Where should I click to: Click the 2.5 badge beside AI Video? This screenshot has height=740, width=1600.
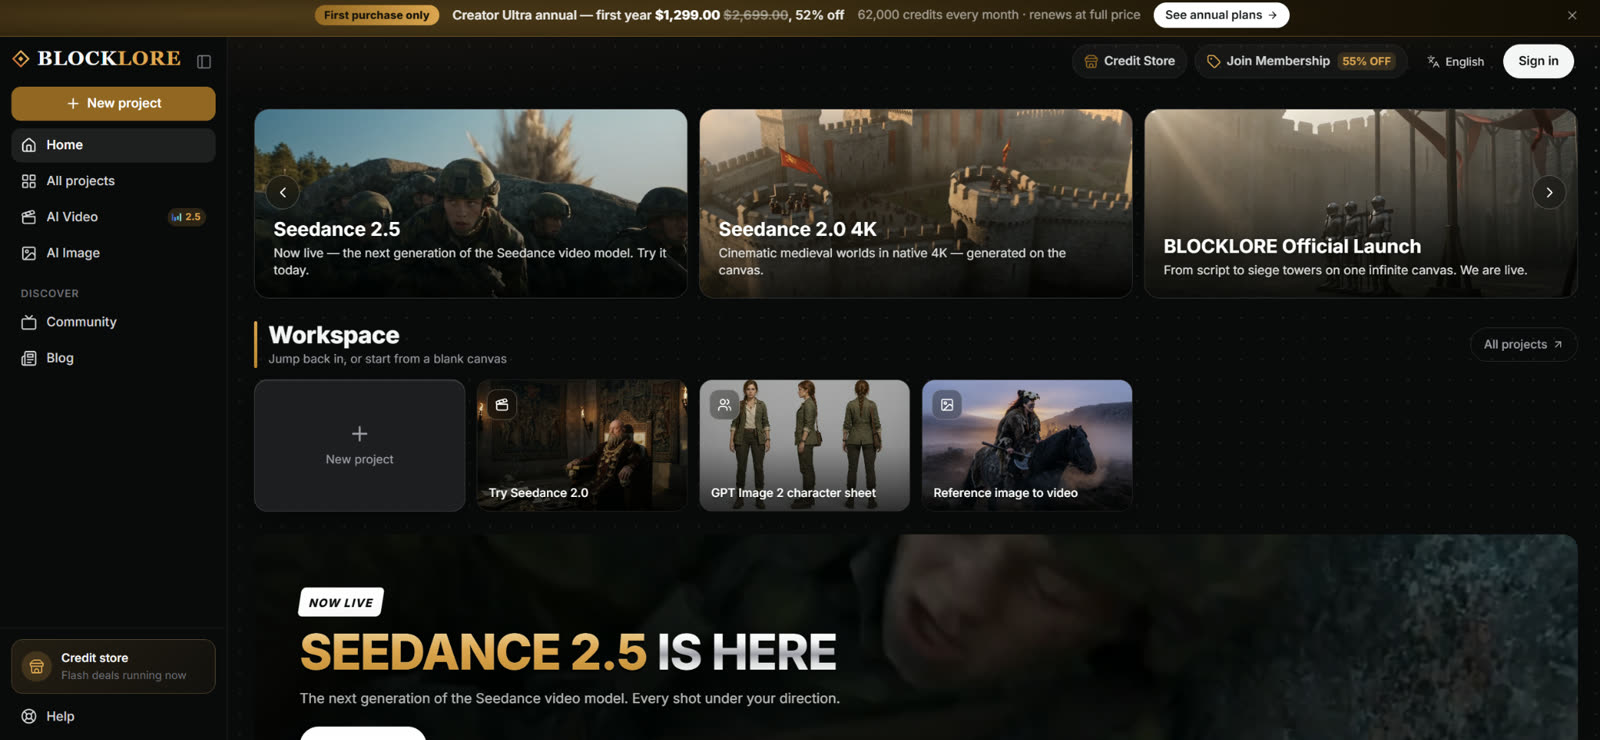(x=186, y=217)
